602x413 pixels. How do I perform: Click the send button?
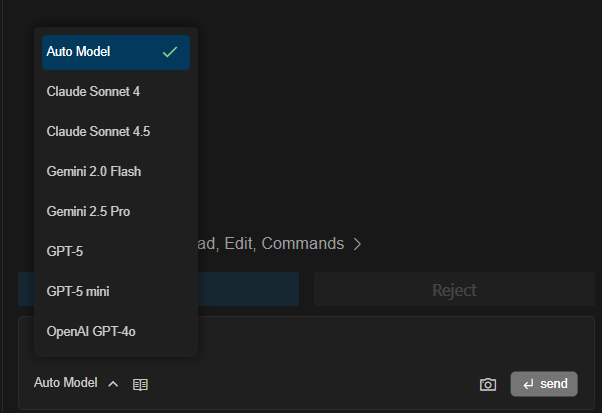tap(544, 384)
